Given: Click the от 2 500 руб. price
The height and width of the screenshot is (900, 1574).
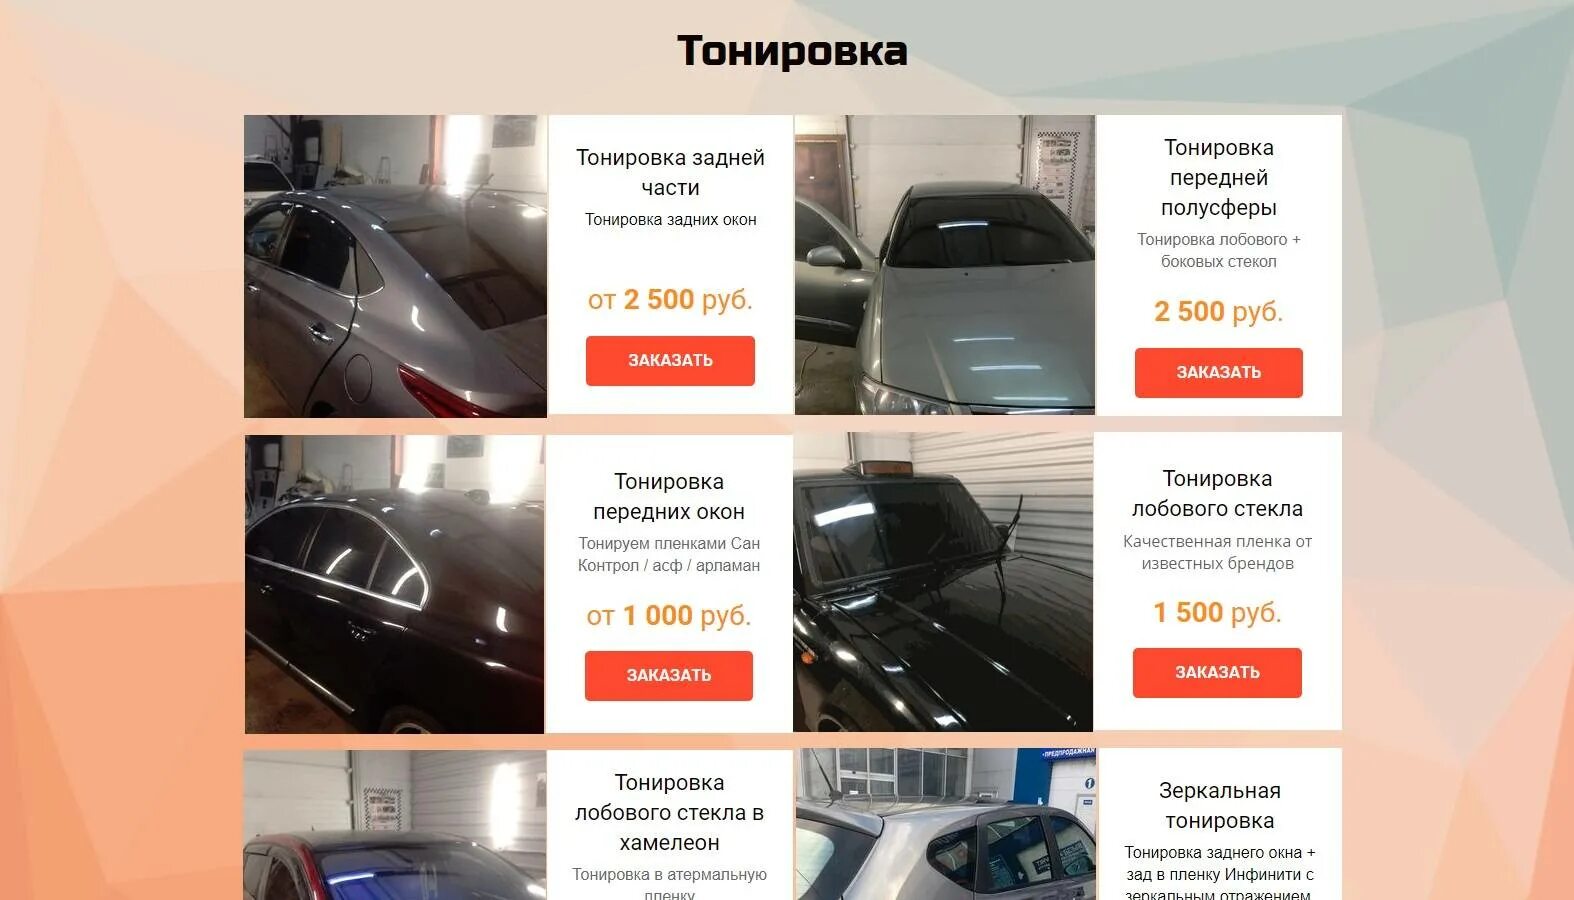Looking at the screenshot, I should pyautogui.click(x=670, y=299).
